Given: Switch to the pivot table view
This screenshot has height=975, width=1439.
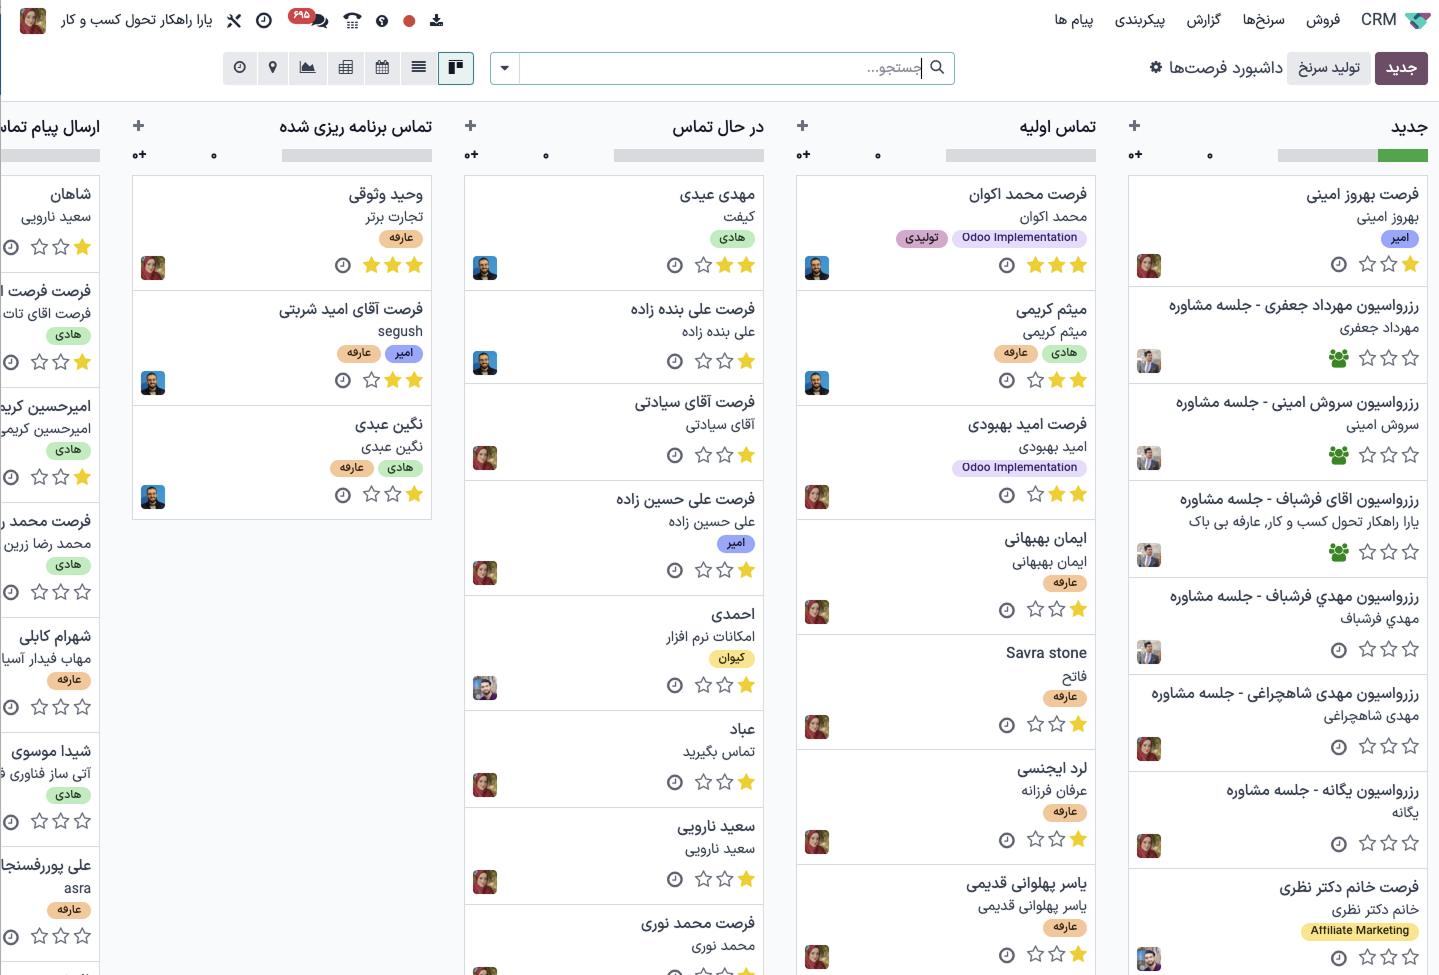Looking at the screenshot, I should pos(346,68).
